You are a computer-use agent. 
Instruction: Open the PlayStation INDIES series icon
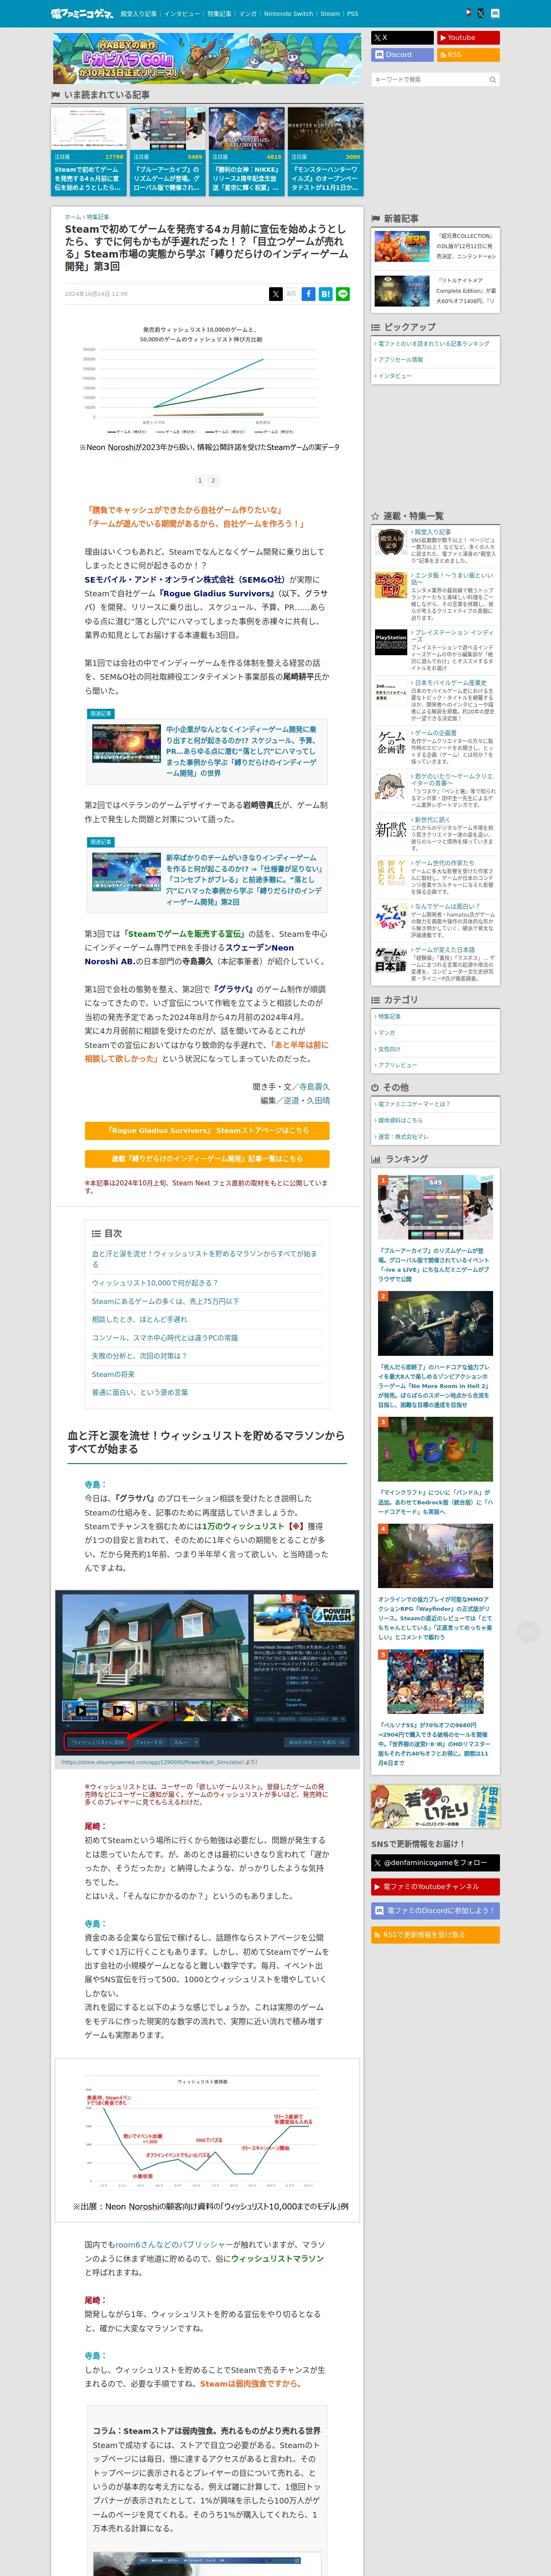pos(390,641)
